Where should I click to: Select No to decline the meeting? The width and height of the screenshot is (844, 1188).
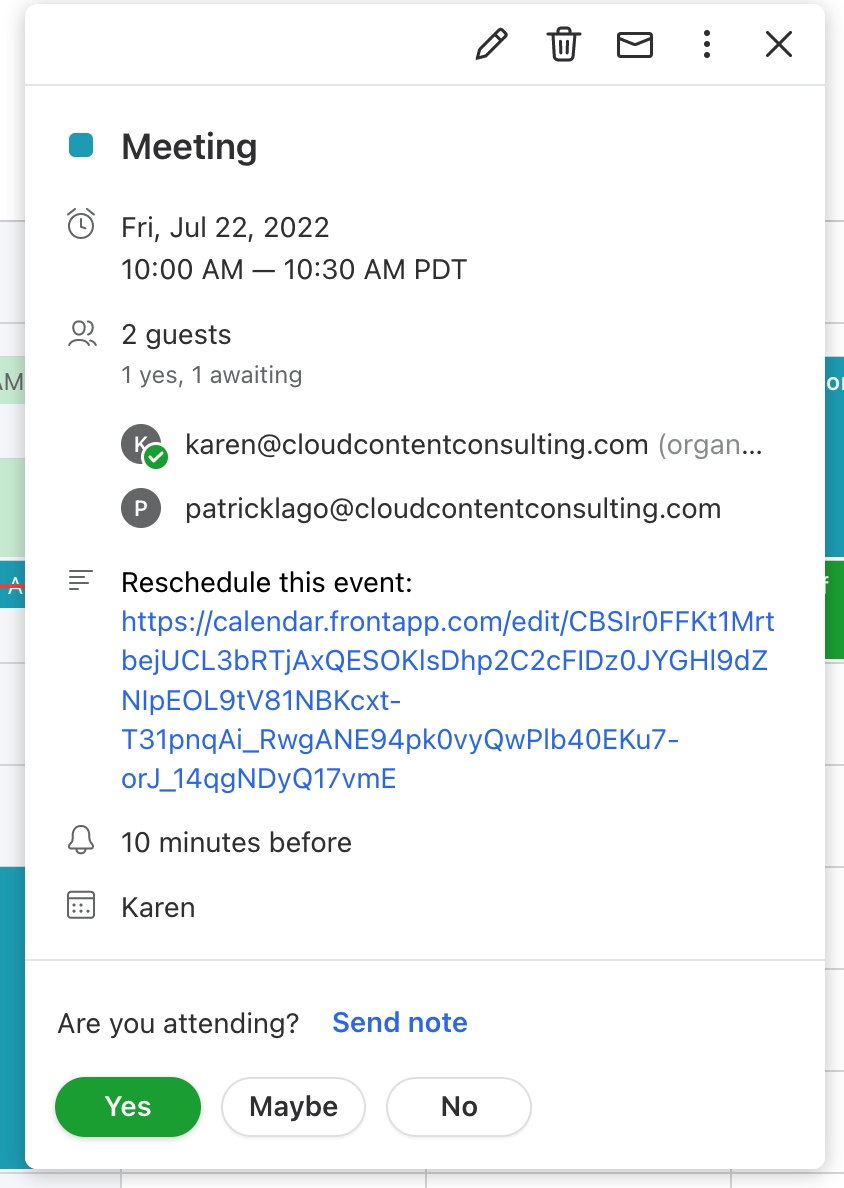[459, 1107]
